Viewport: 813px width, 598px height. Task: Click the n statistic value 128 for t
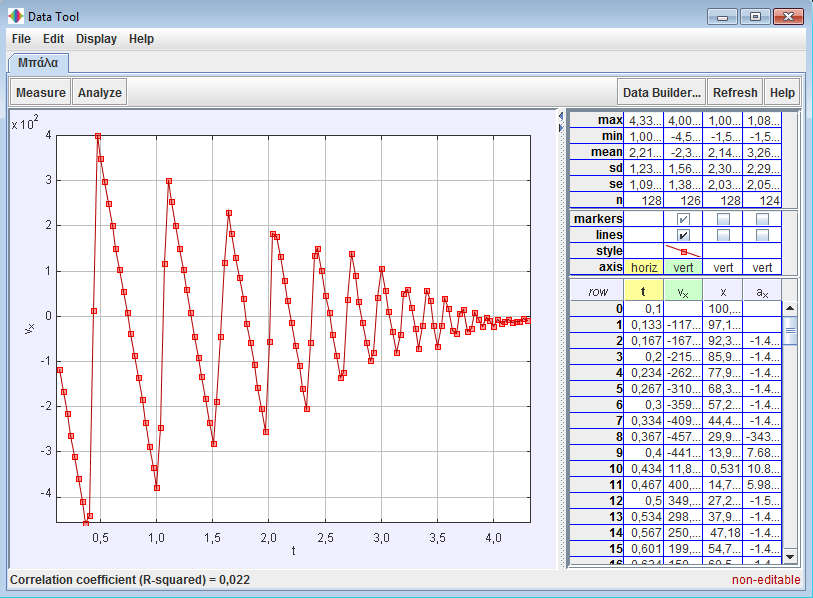click(643, 201)
